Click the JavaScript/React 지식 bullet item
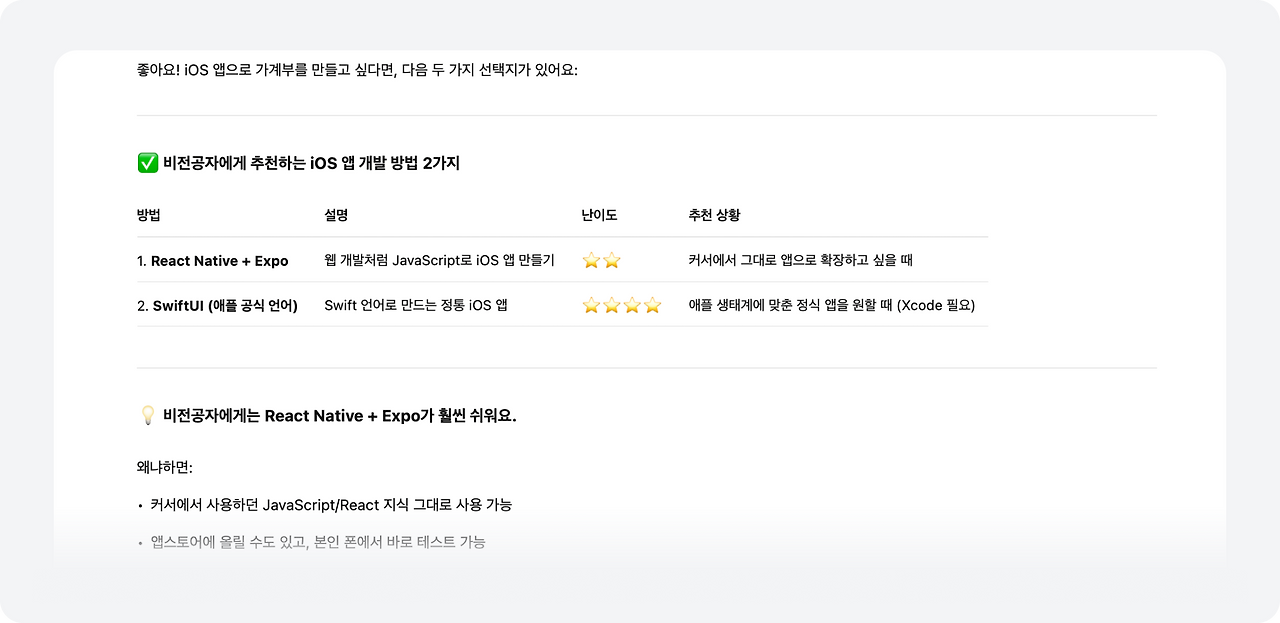This screenshot has height=623, width=1280. [x=330, y=505]
